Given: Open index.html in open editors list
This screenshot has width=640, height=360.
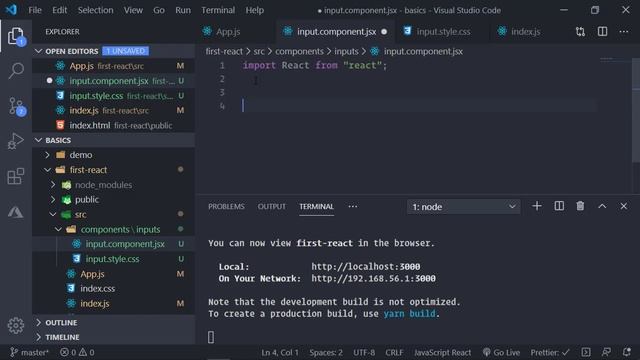Looking at the screenshot, I should (113, 125).
